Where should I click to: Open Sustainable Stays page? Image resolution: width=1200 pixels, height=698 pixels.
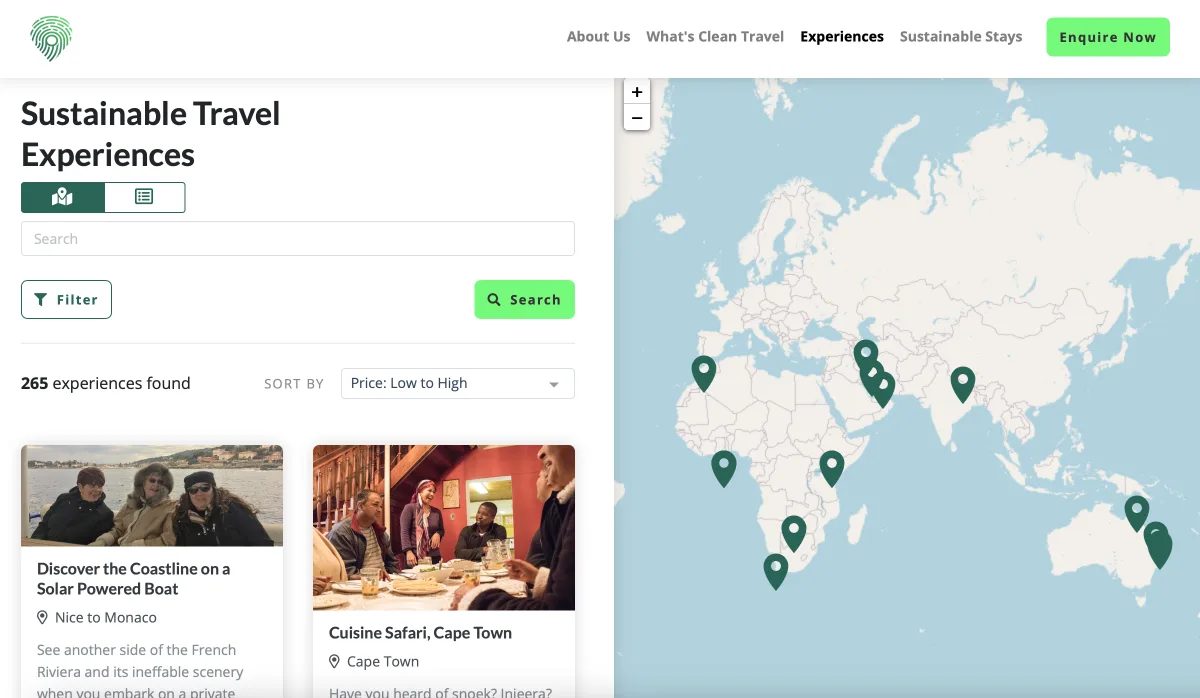point(961,37)
